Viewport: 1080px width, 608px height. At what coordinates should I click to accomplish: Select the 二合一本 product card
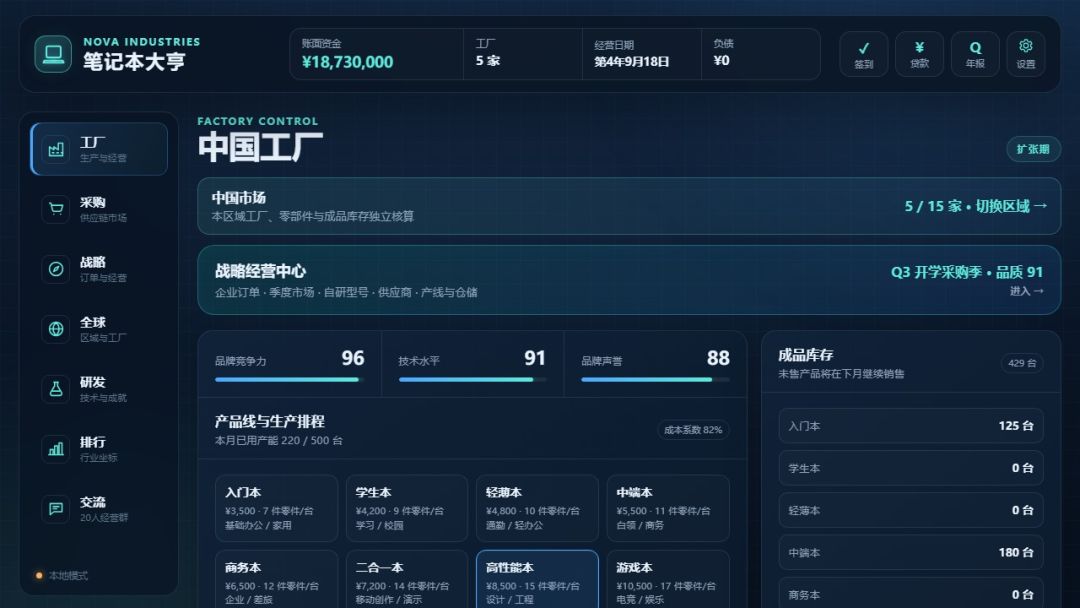coord(406,579)
